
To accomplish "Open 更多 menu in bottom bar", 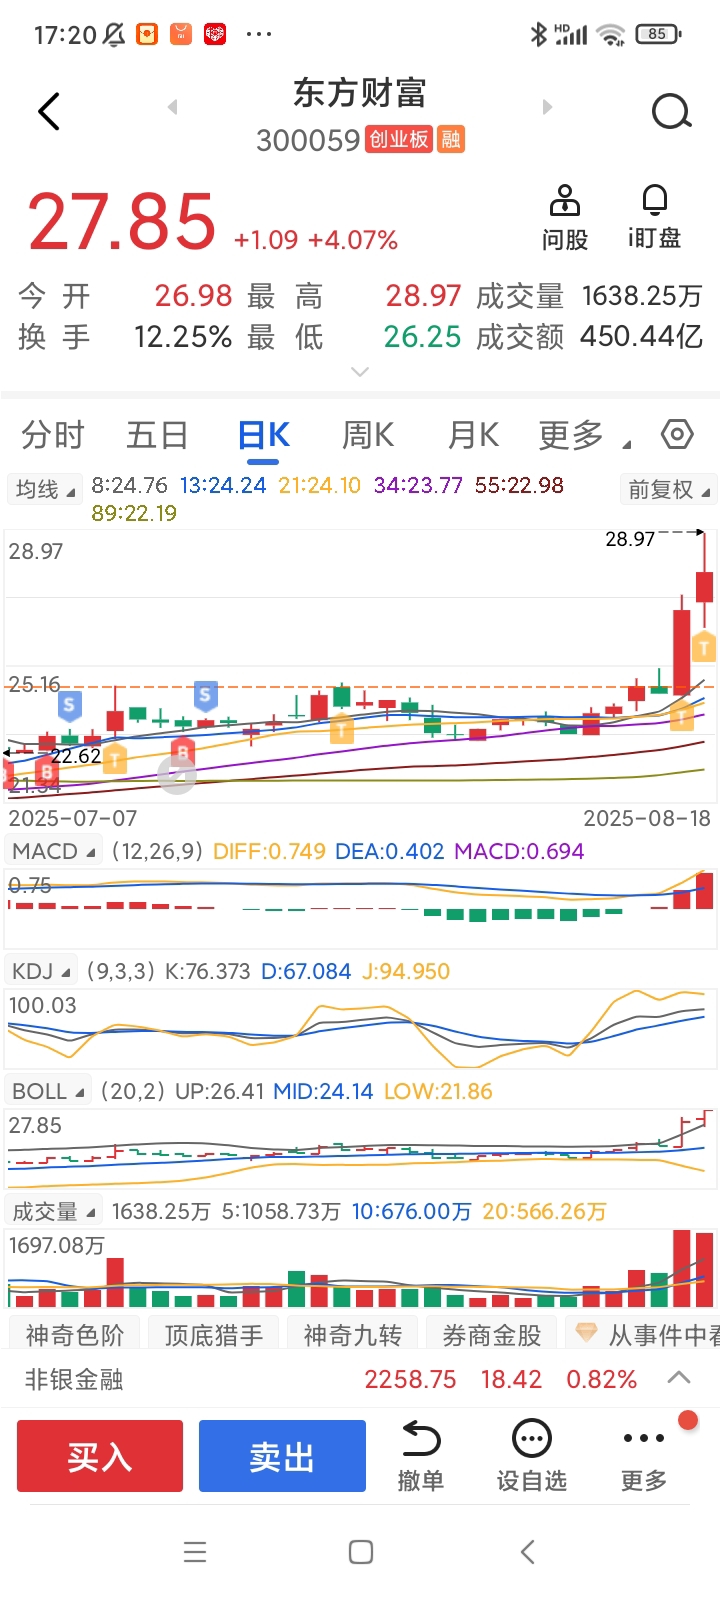I will pos(644,1456).
